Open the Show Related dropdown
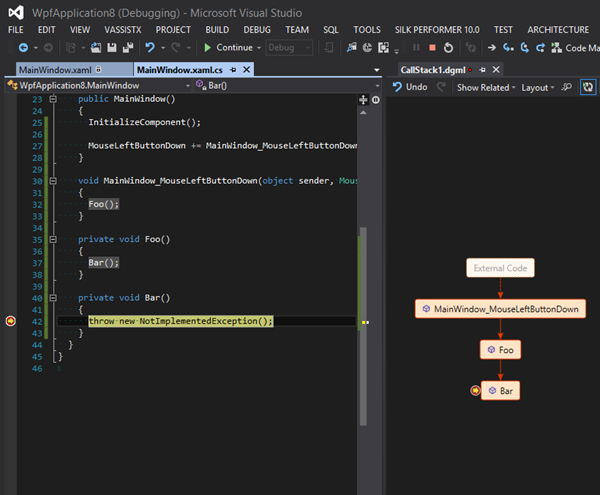Screen dimensions: 600x495 click(x=486, y=88)
